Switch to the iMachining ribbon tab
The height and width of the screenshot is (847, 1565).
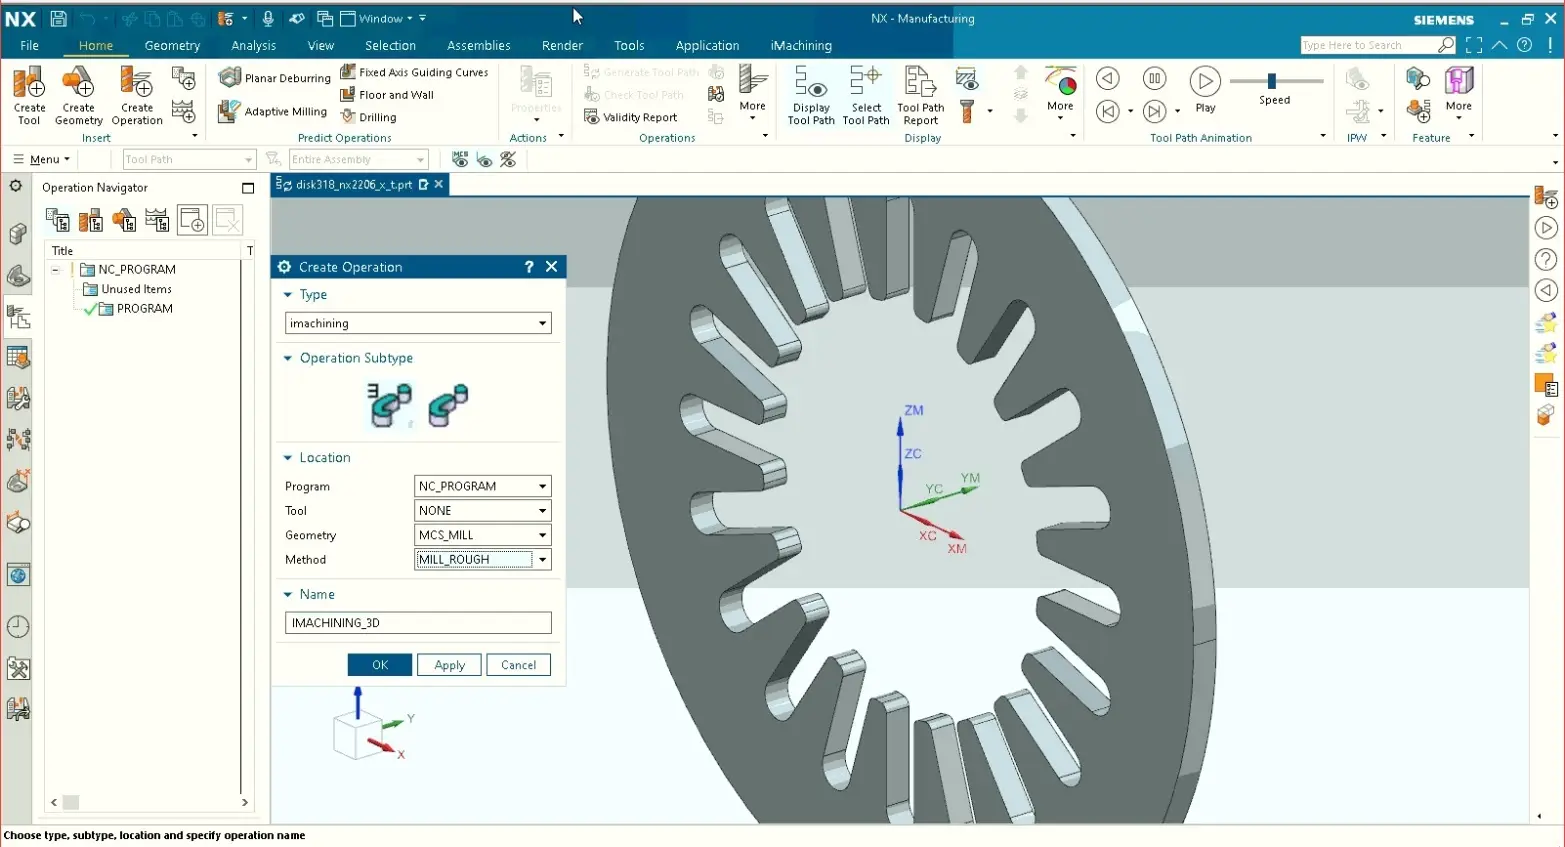[801, 45]
